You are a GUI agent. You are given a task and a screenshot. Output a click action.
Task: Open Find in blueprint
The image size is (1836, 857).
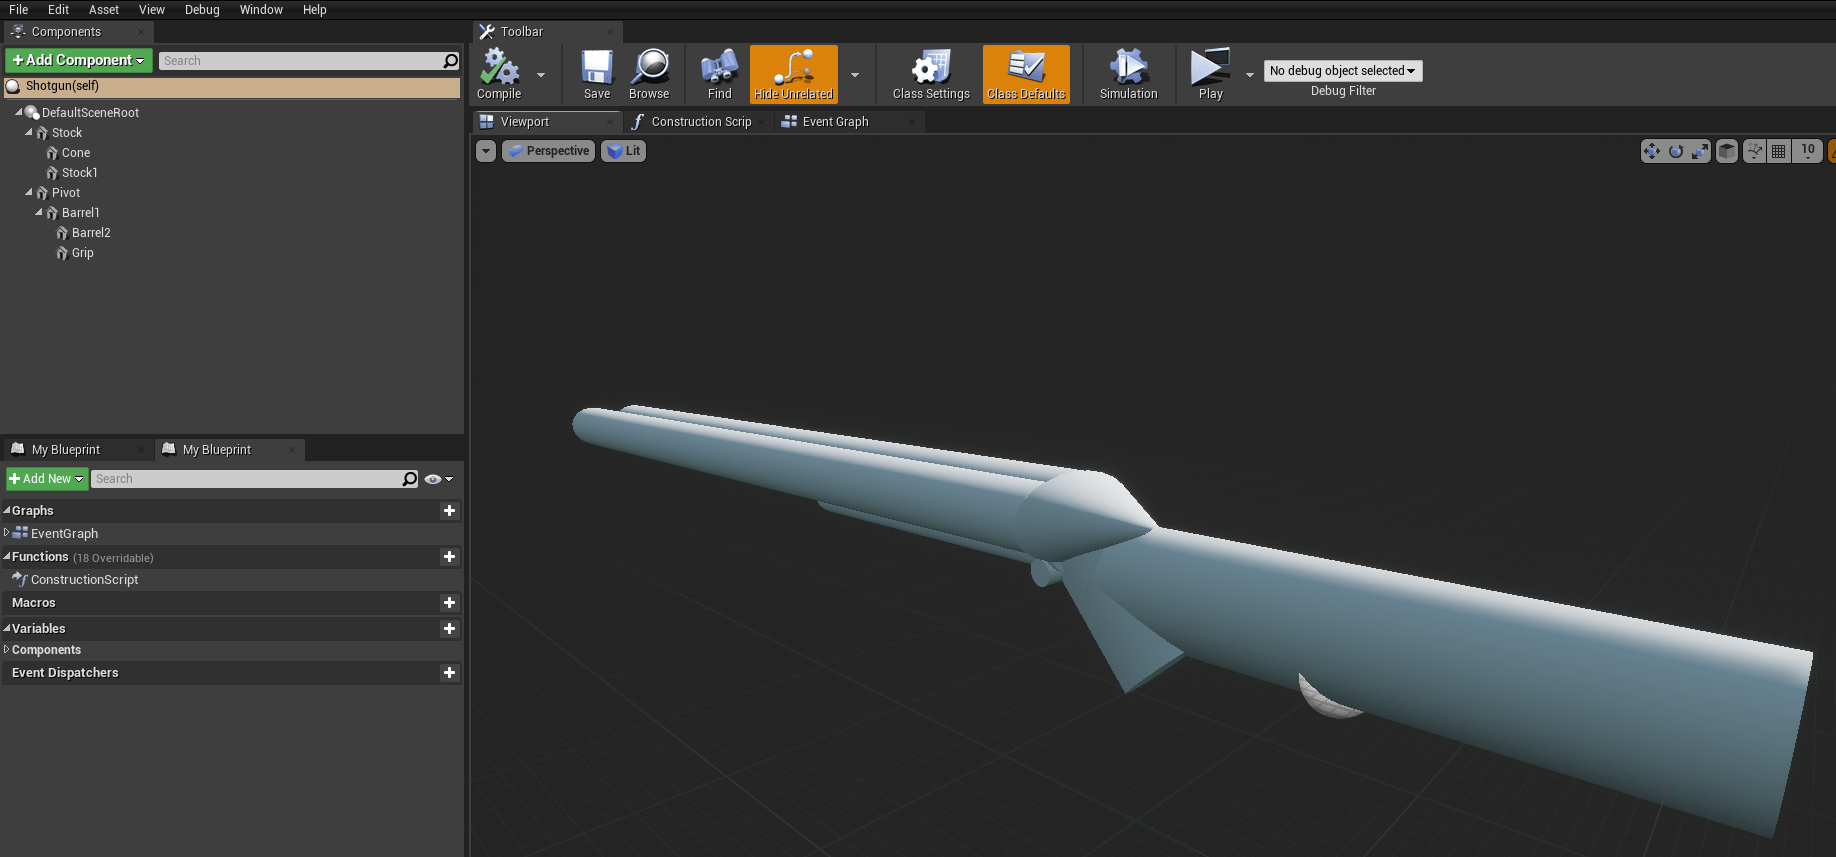pyautogui.click(x=719, y=74)
